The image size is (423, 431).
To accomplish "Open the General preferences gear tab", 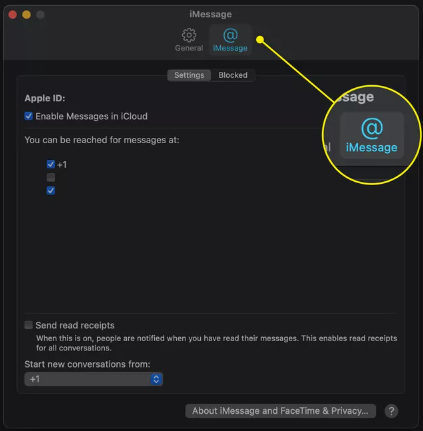I will point(189,40).
